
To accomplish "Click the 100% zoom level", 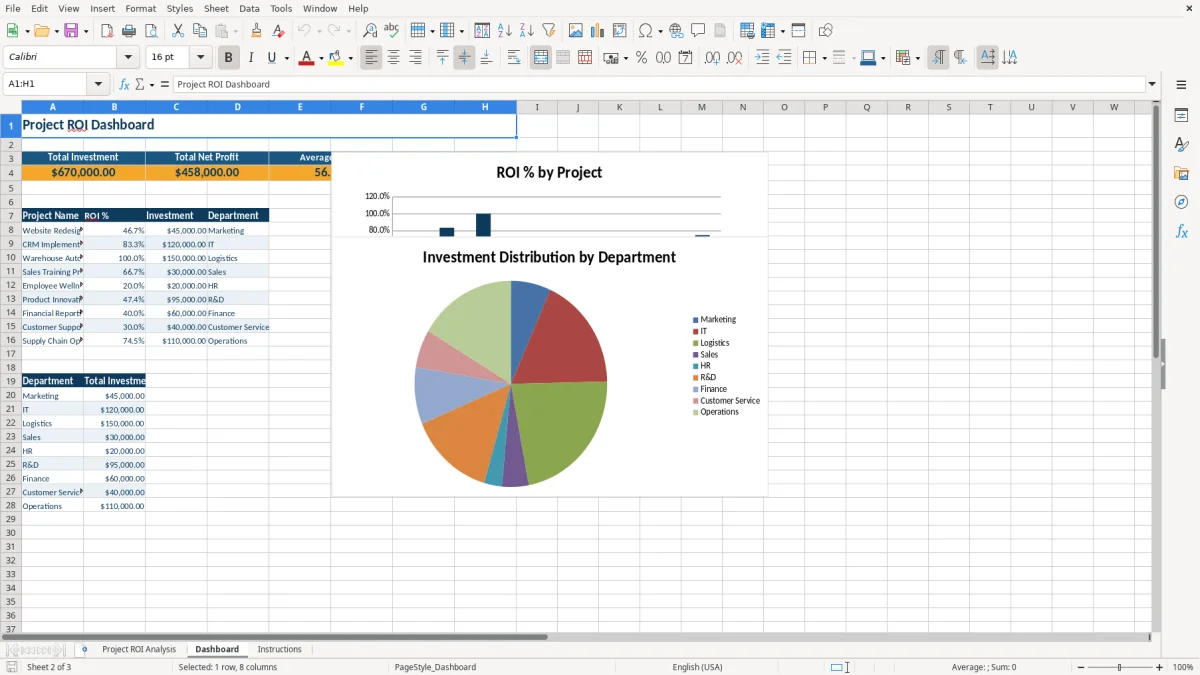I will pyautogui.click(x=1183, y=667).
